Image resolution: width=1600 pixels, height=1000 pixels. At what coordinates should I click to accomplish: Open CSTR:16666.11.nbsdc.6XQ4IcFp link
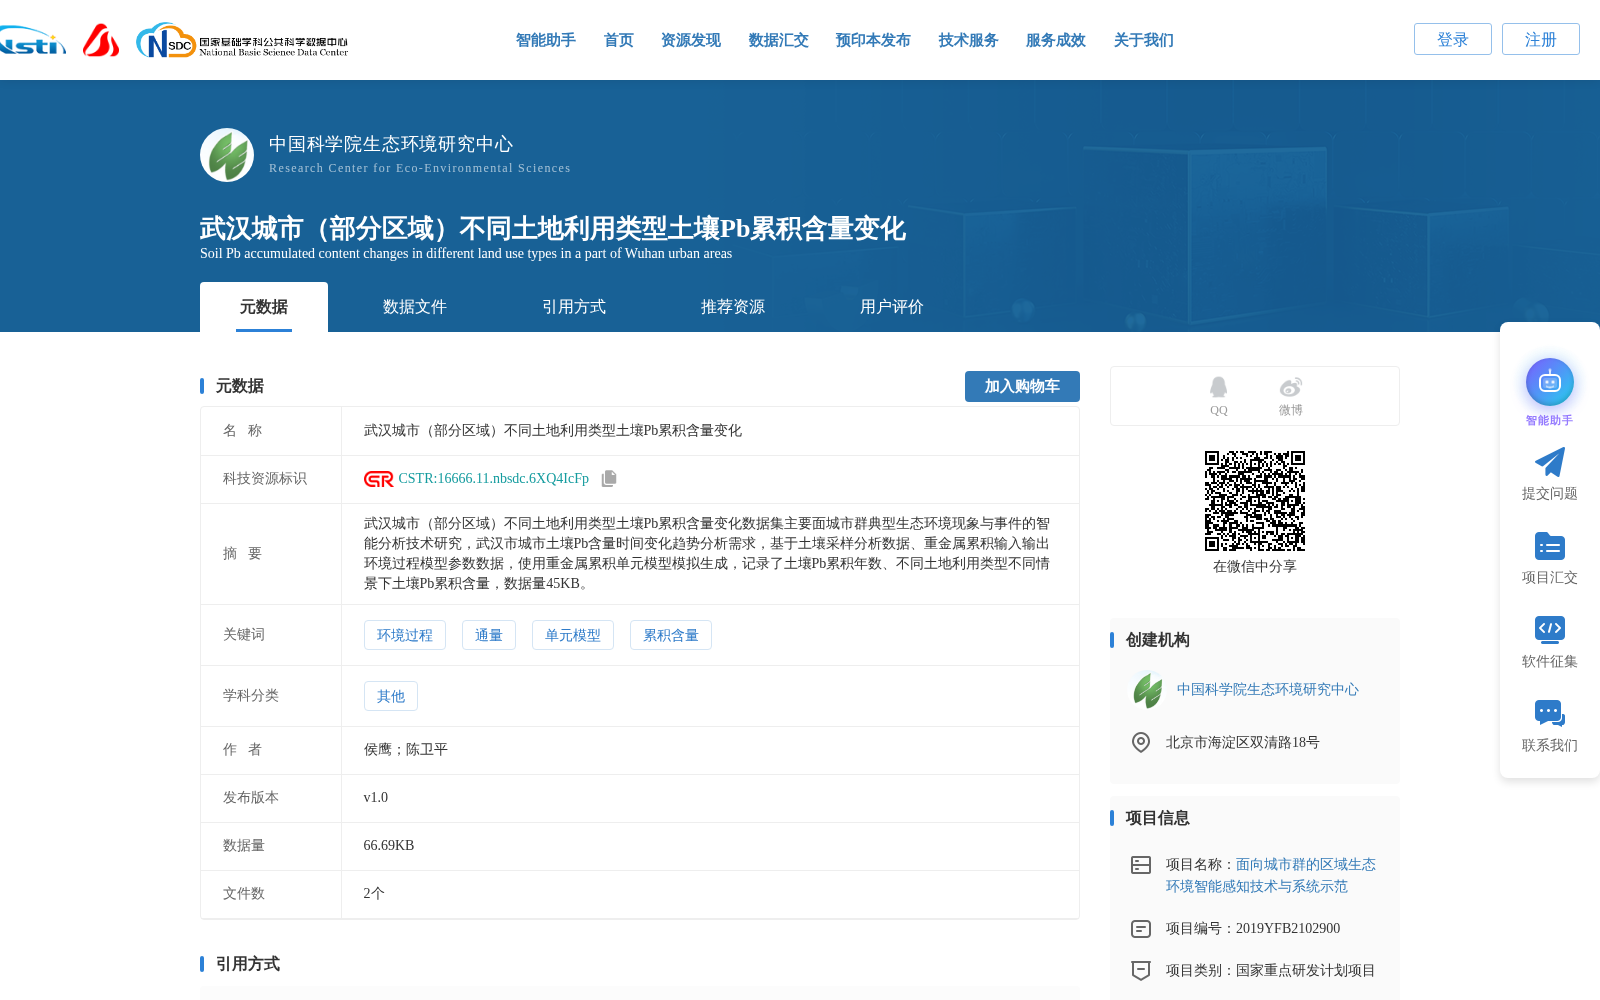[x=494, y=479]
